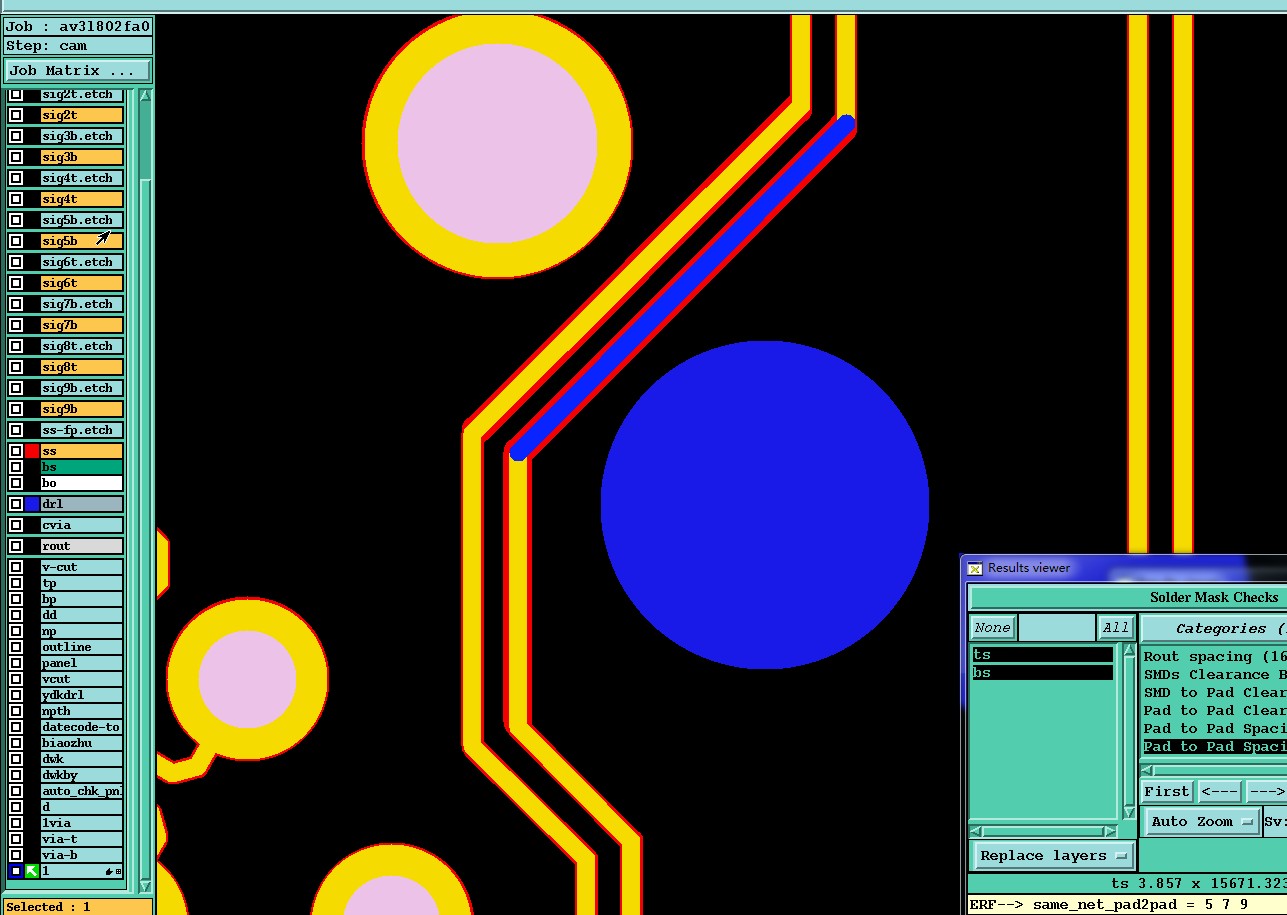
Task: Select the ydkdrl layer name
Action: 82,695
